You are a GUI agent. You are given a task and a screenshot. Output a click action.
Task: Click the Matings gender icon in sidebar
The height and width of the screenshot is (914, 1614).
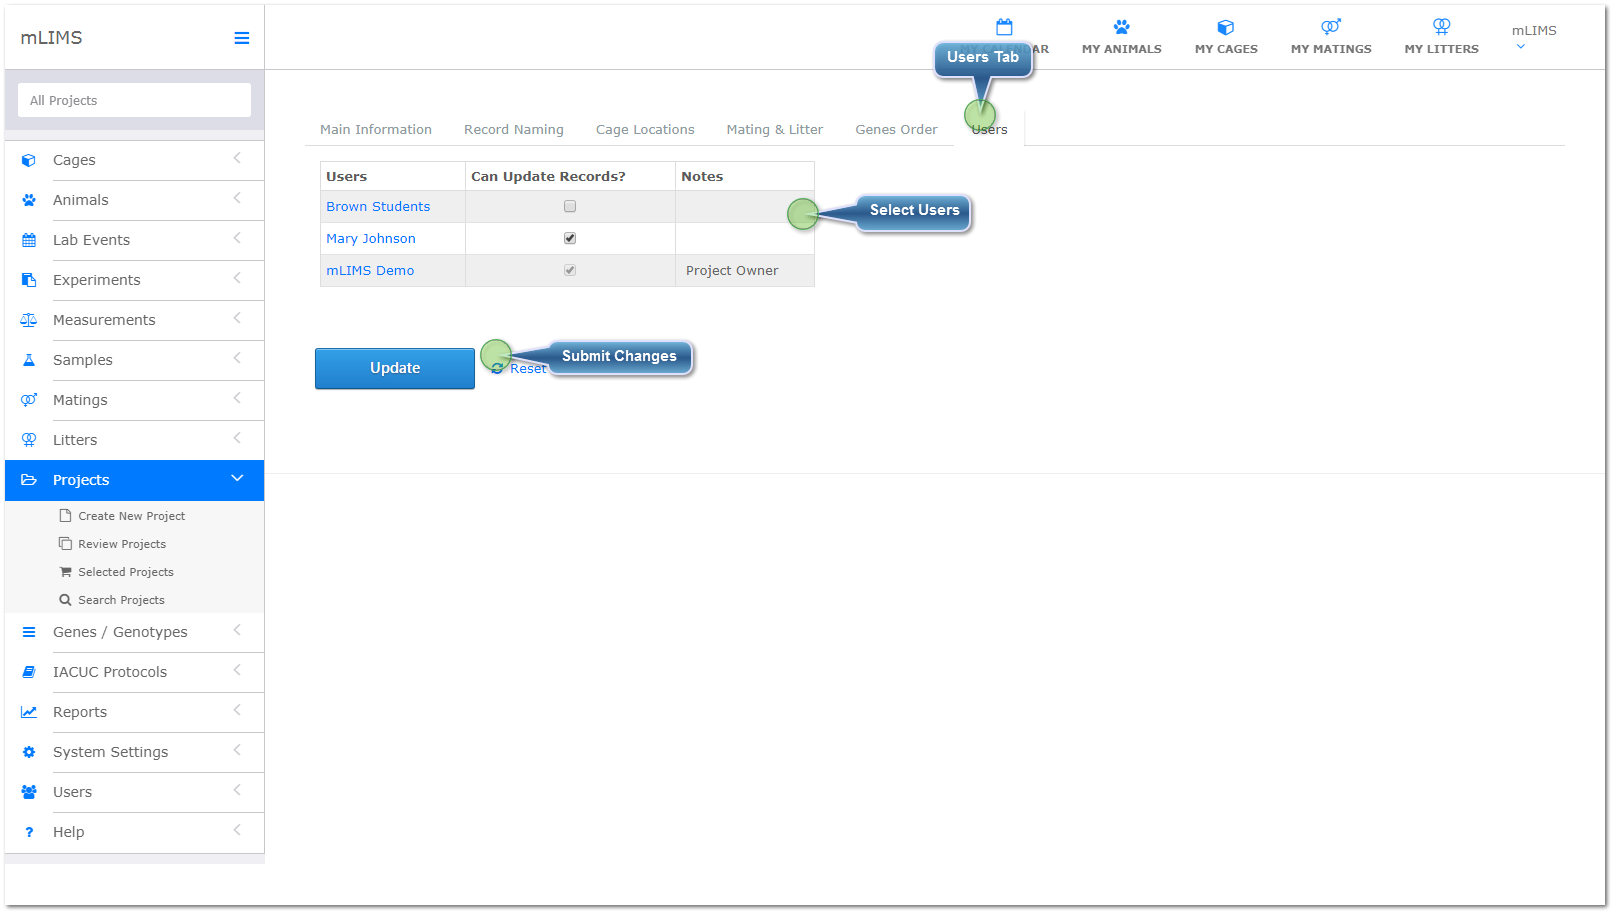coord(29,400)
